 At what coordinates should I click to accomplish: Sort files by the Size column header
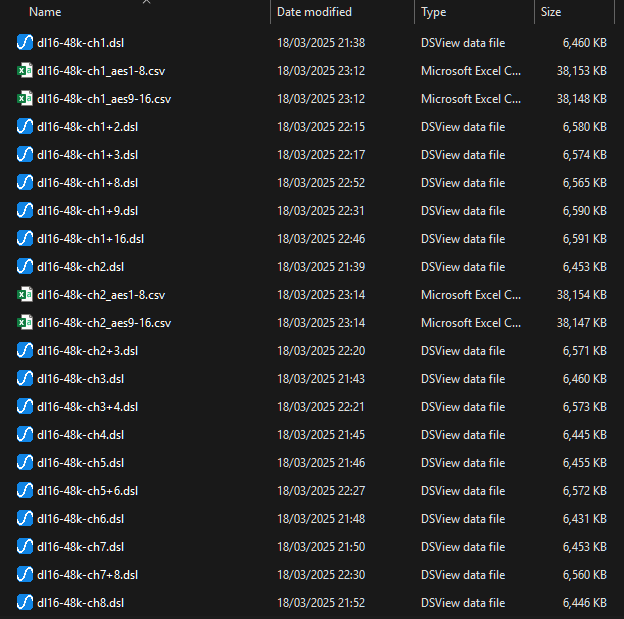point(551,12)
